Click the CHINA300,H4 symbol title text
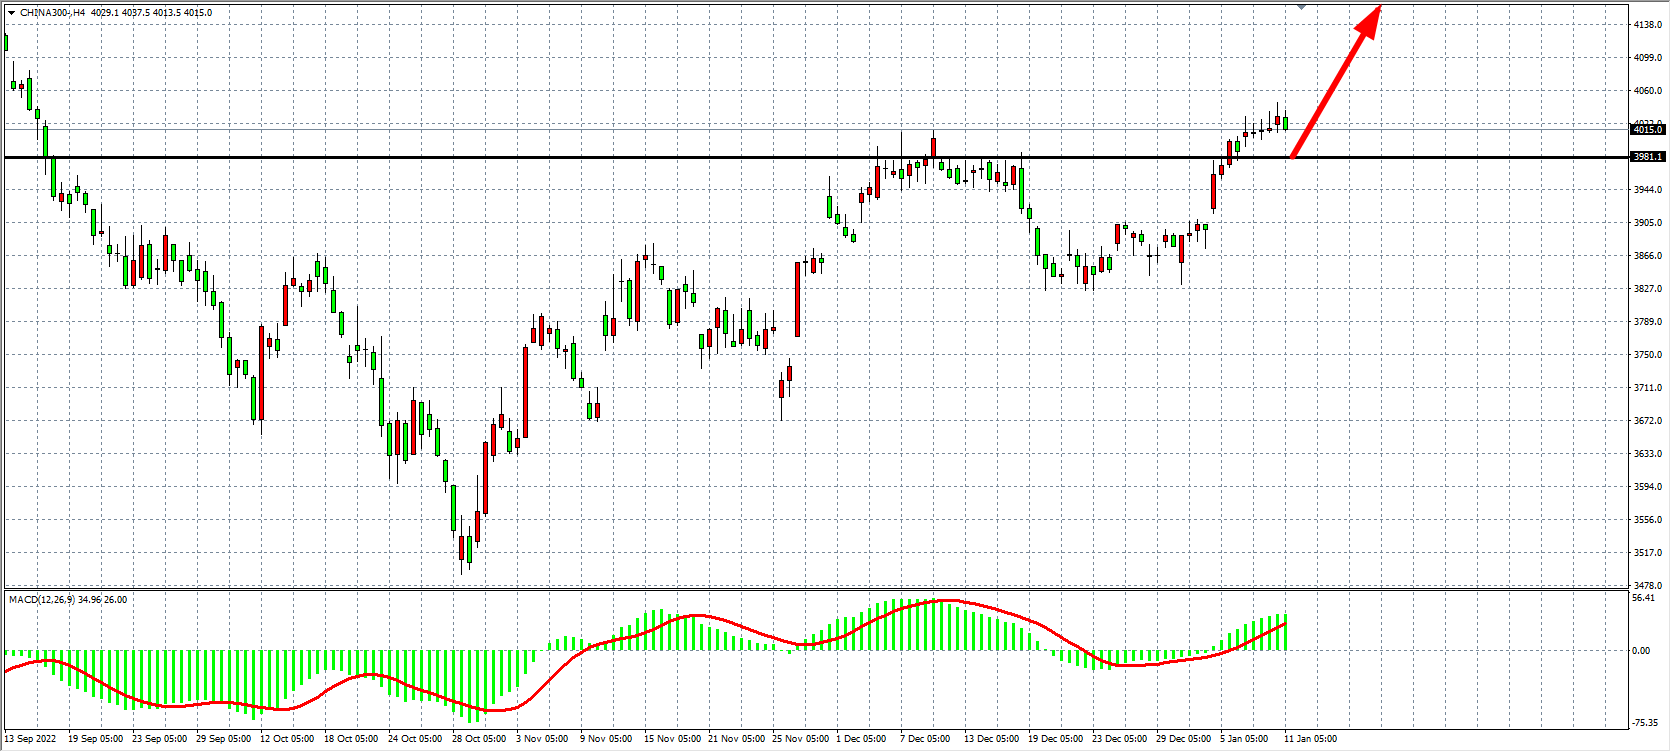This screenshot has height=752, width=1671. point(52,13)
